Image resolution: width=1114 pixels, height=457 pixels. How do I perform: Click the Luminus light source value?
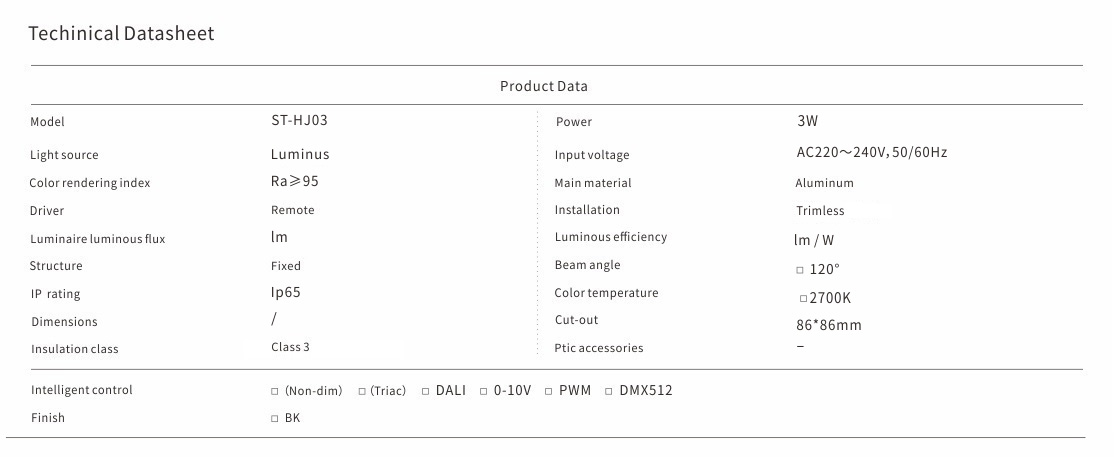point(300,154)
